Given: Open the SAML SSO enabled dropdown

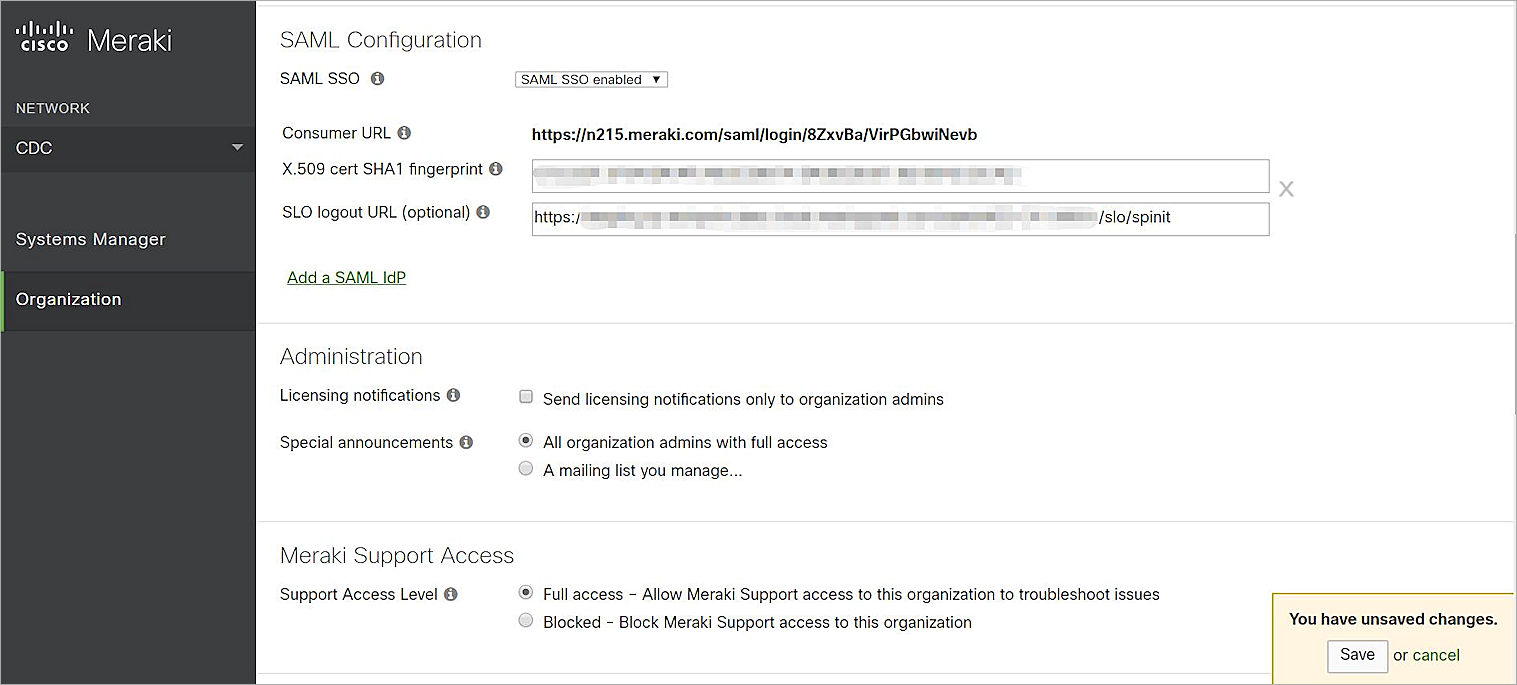Looking at the screenshot, I should point(591,79).
